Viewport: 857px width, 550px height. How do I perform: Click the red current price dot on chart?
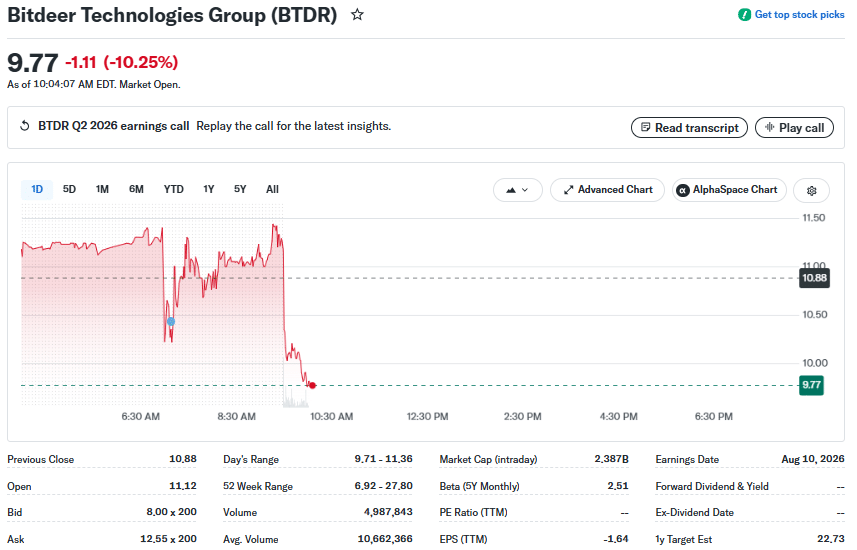[312, 385]
